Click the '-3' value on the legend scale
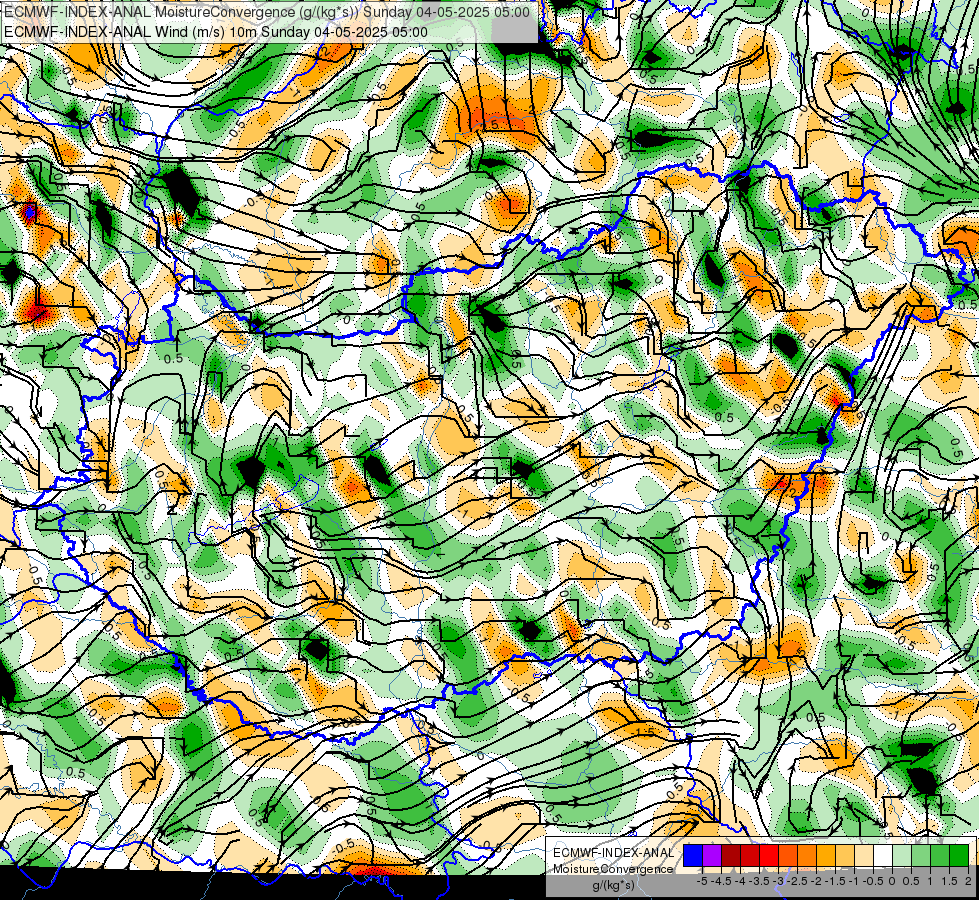979x900 pixels. (x=778, y=881)
